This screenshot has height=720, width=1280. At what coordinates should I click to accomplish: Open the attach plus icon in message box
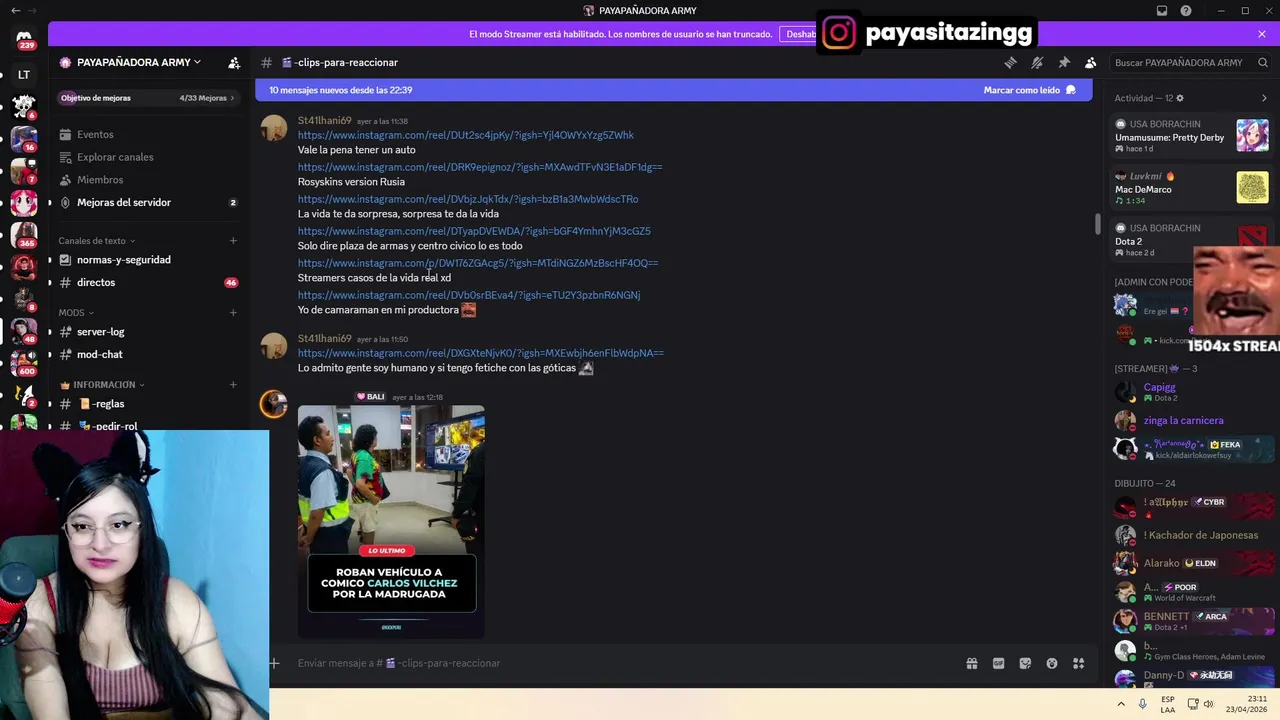[x=274, y=663]
